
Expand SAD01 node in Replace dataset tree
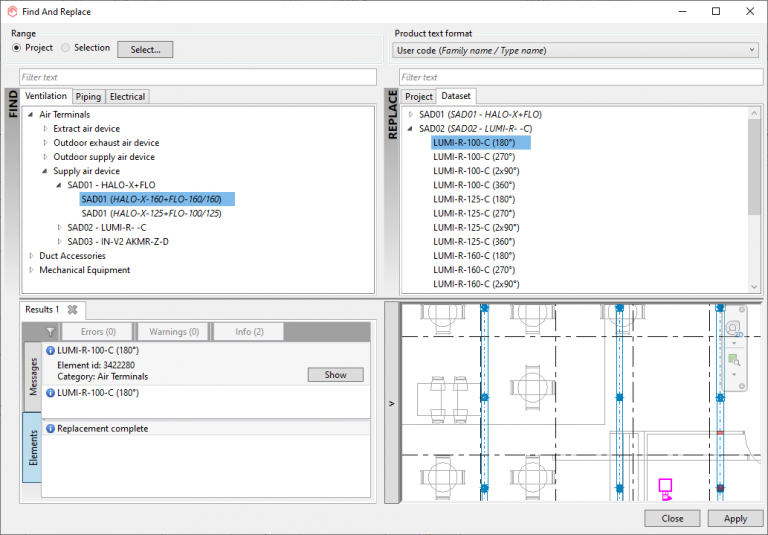click(410, 115)
